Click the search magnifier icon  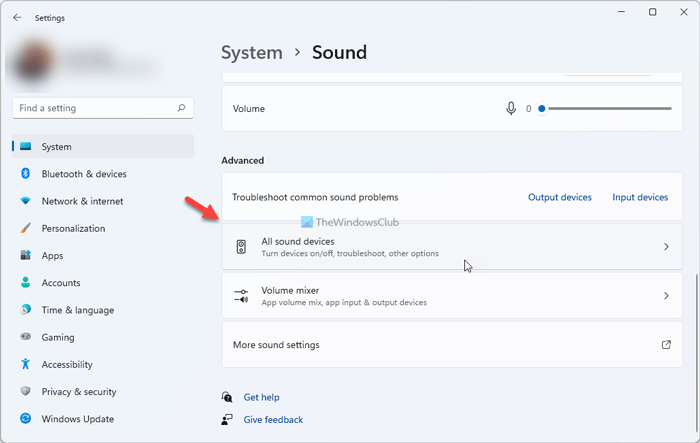(x=181, y=108)
